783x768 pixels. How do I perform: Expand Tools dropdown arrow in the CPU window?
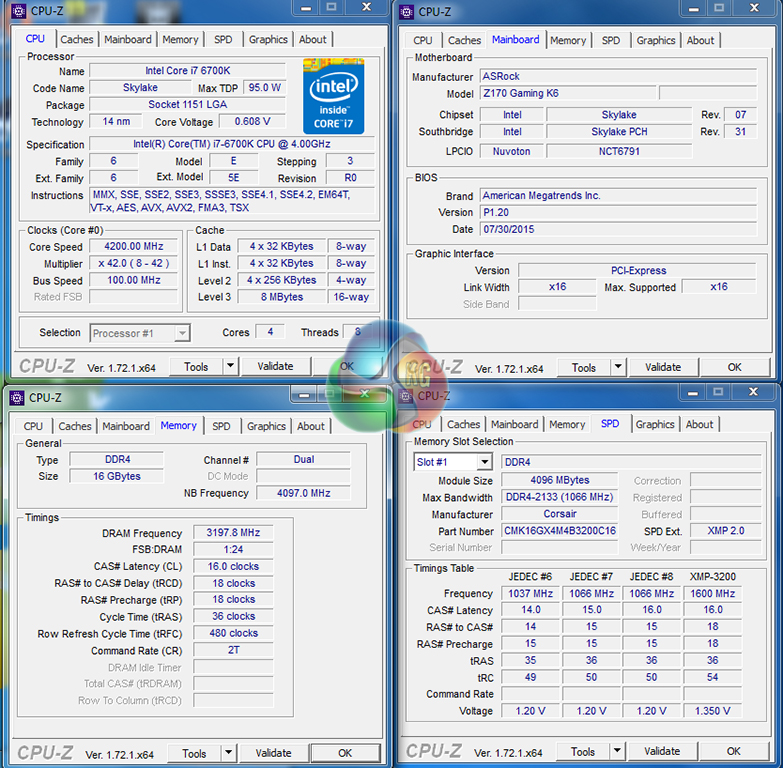coord(230,367)
